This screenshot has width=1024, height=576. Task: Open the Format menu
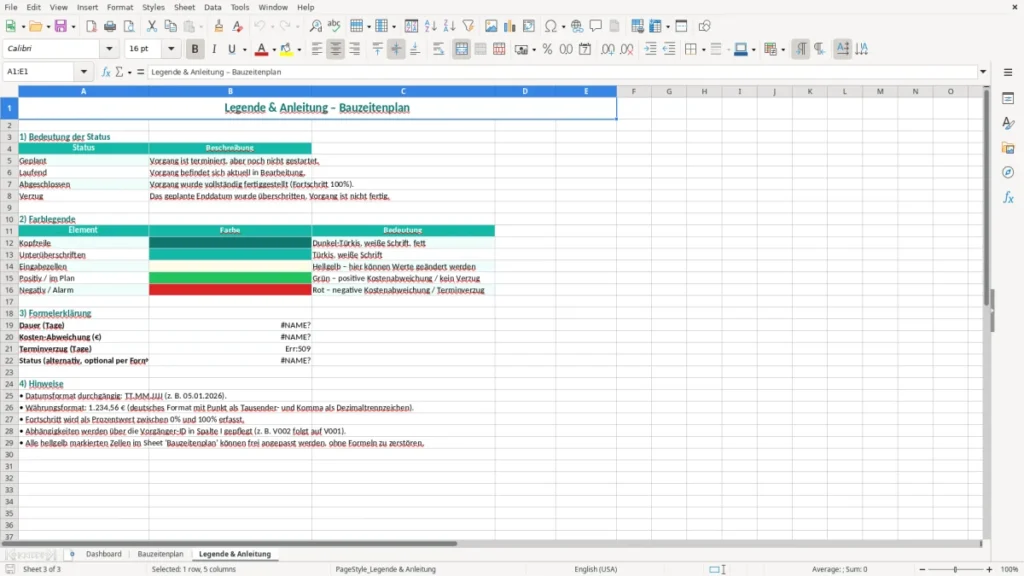[x=120, y=7]
